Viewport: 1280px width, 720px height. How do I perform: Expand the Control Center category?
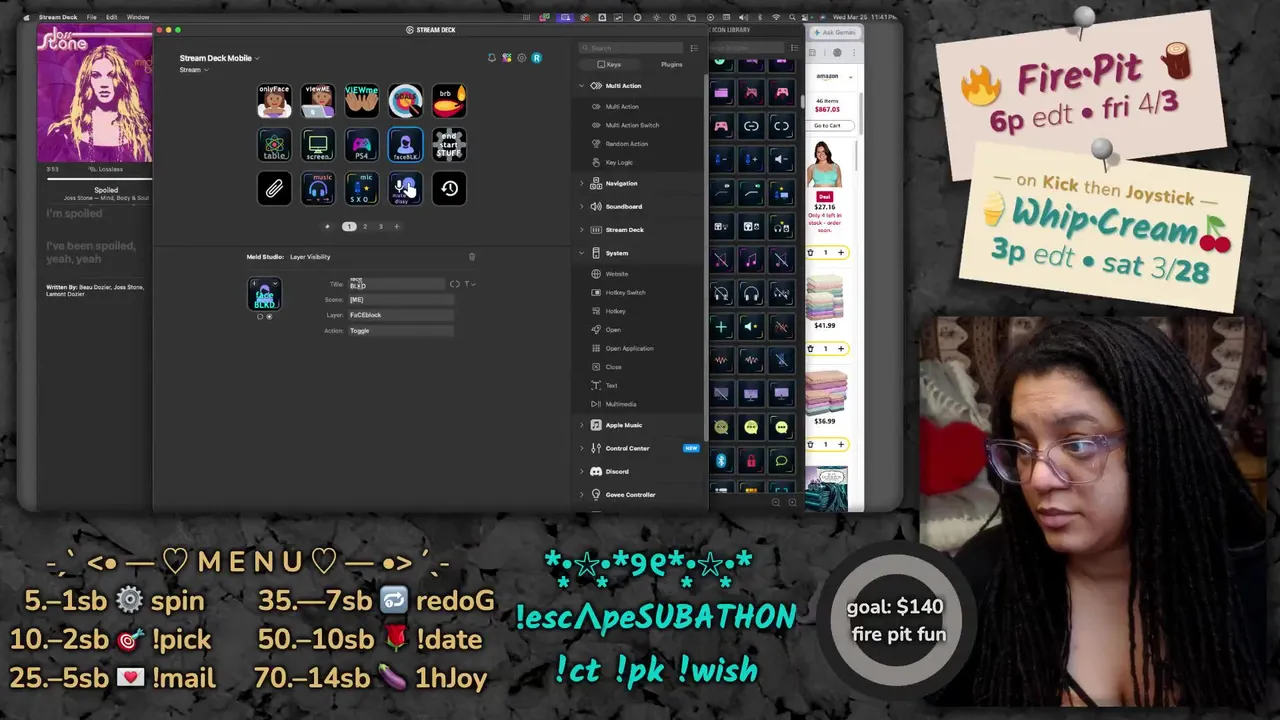(x=582, y=448)
